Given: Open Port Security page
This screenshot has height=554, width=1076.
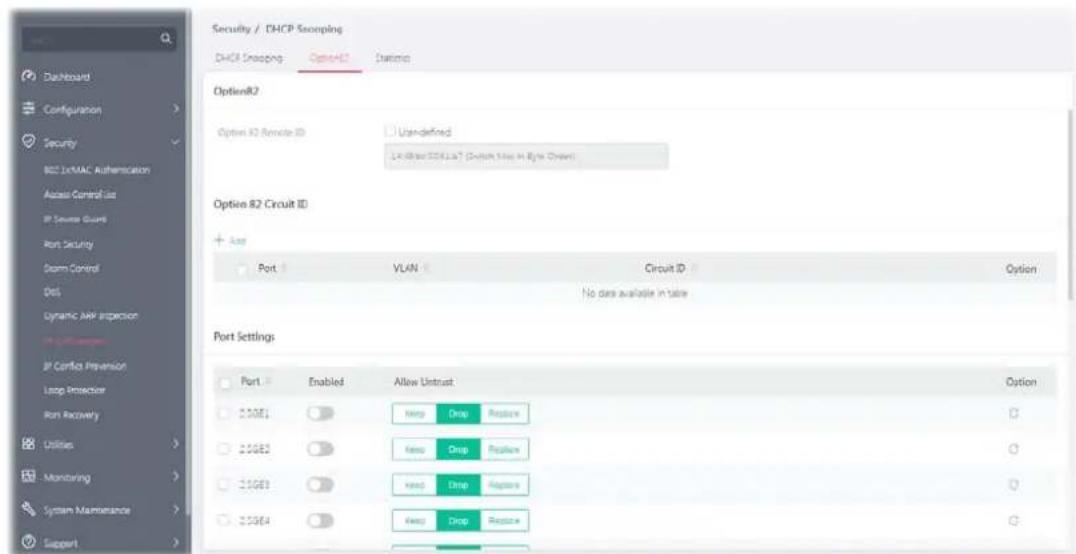Looking at the screenshot, I should click(x=67, y=244).
